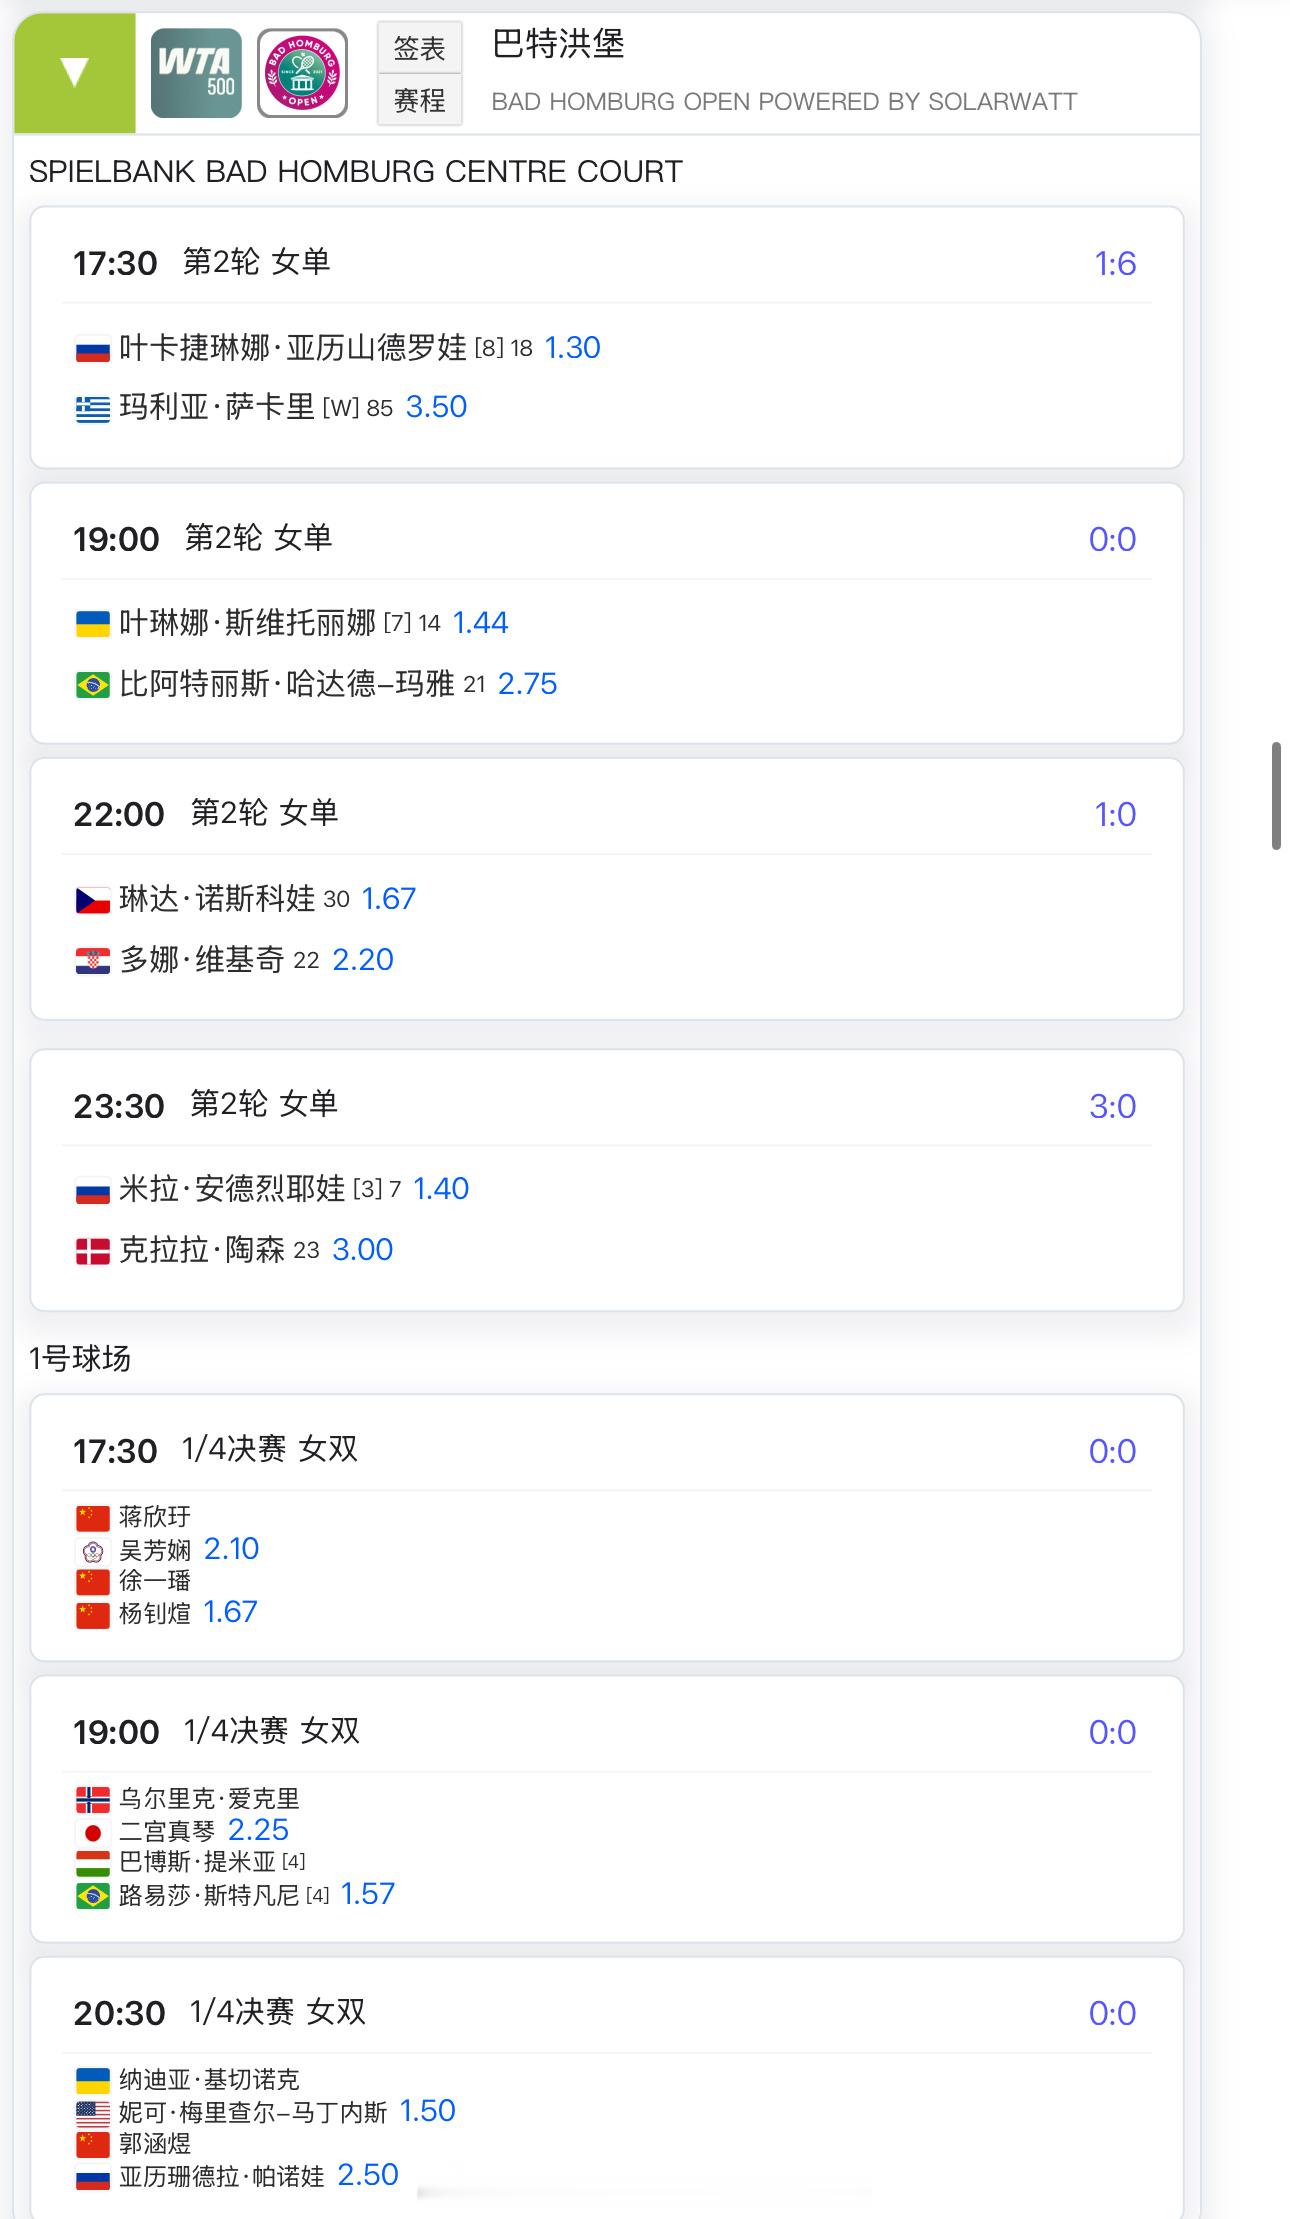
Task: Open the 签表 draw tab
Action: pos(420,48)
